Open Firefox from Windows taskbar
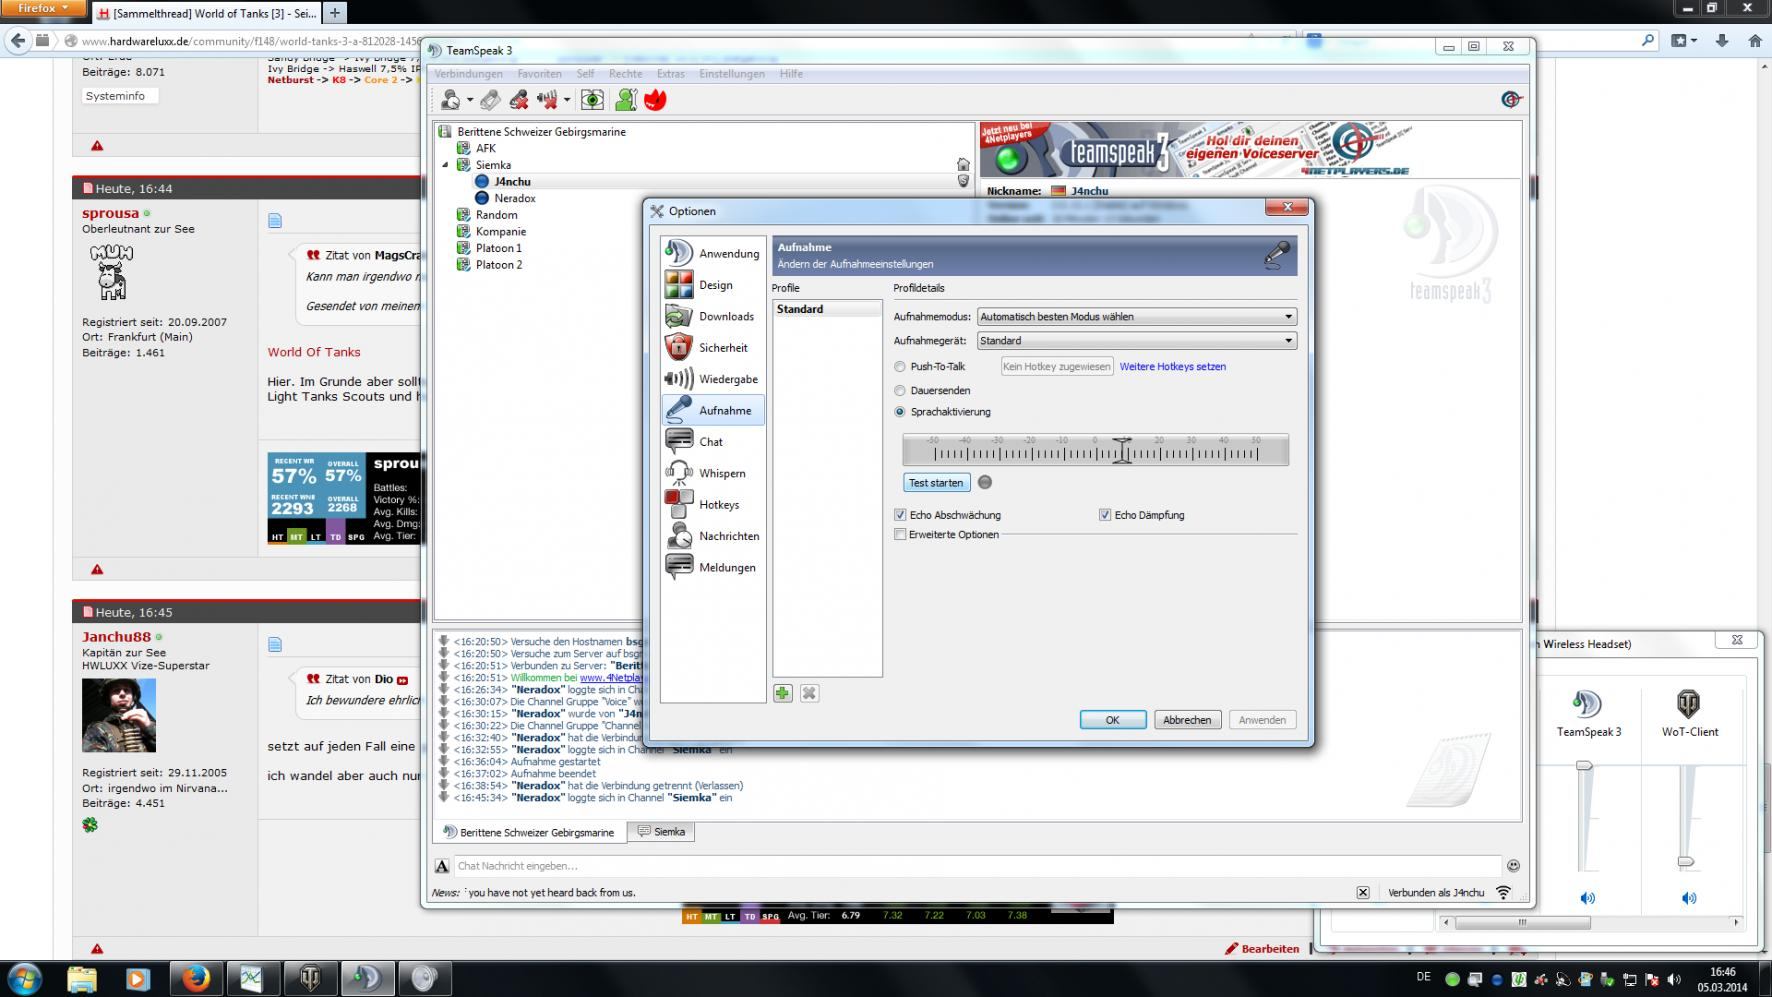Screen dimensions: 1772x997 pyautogui.click(x=195, y=978)
